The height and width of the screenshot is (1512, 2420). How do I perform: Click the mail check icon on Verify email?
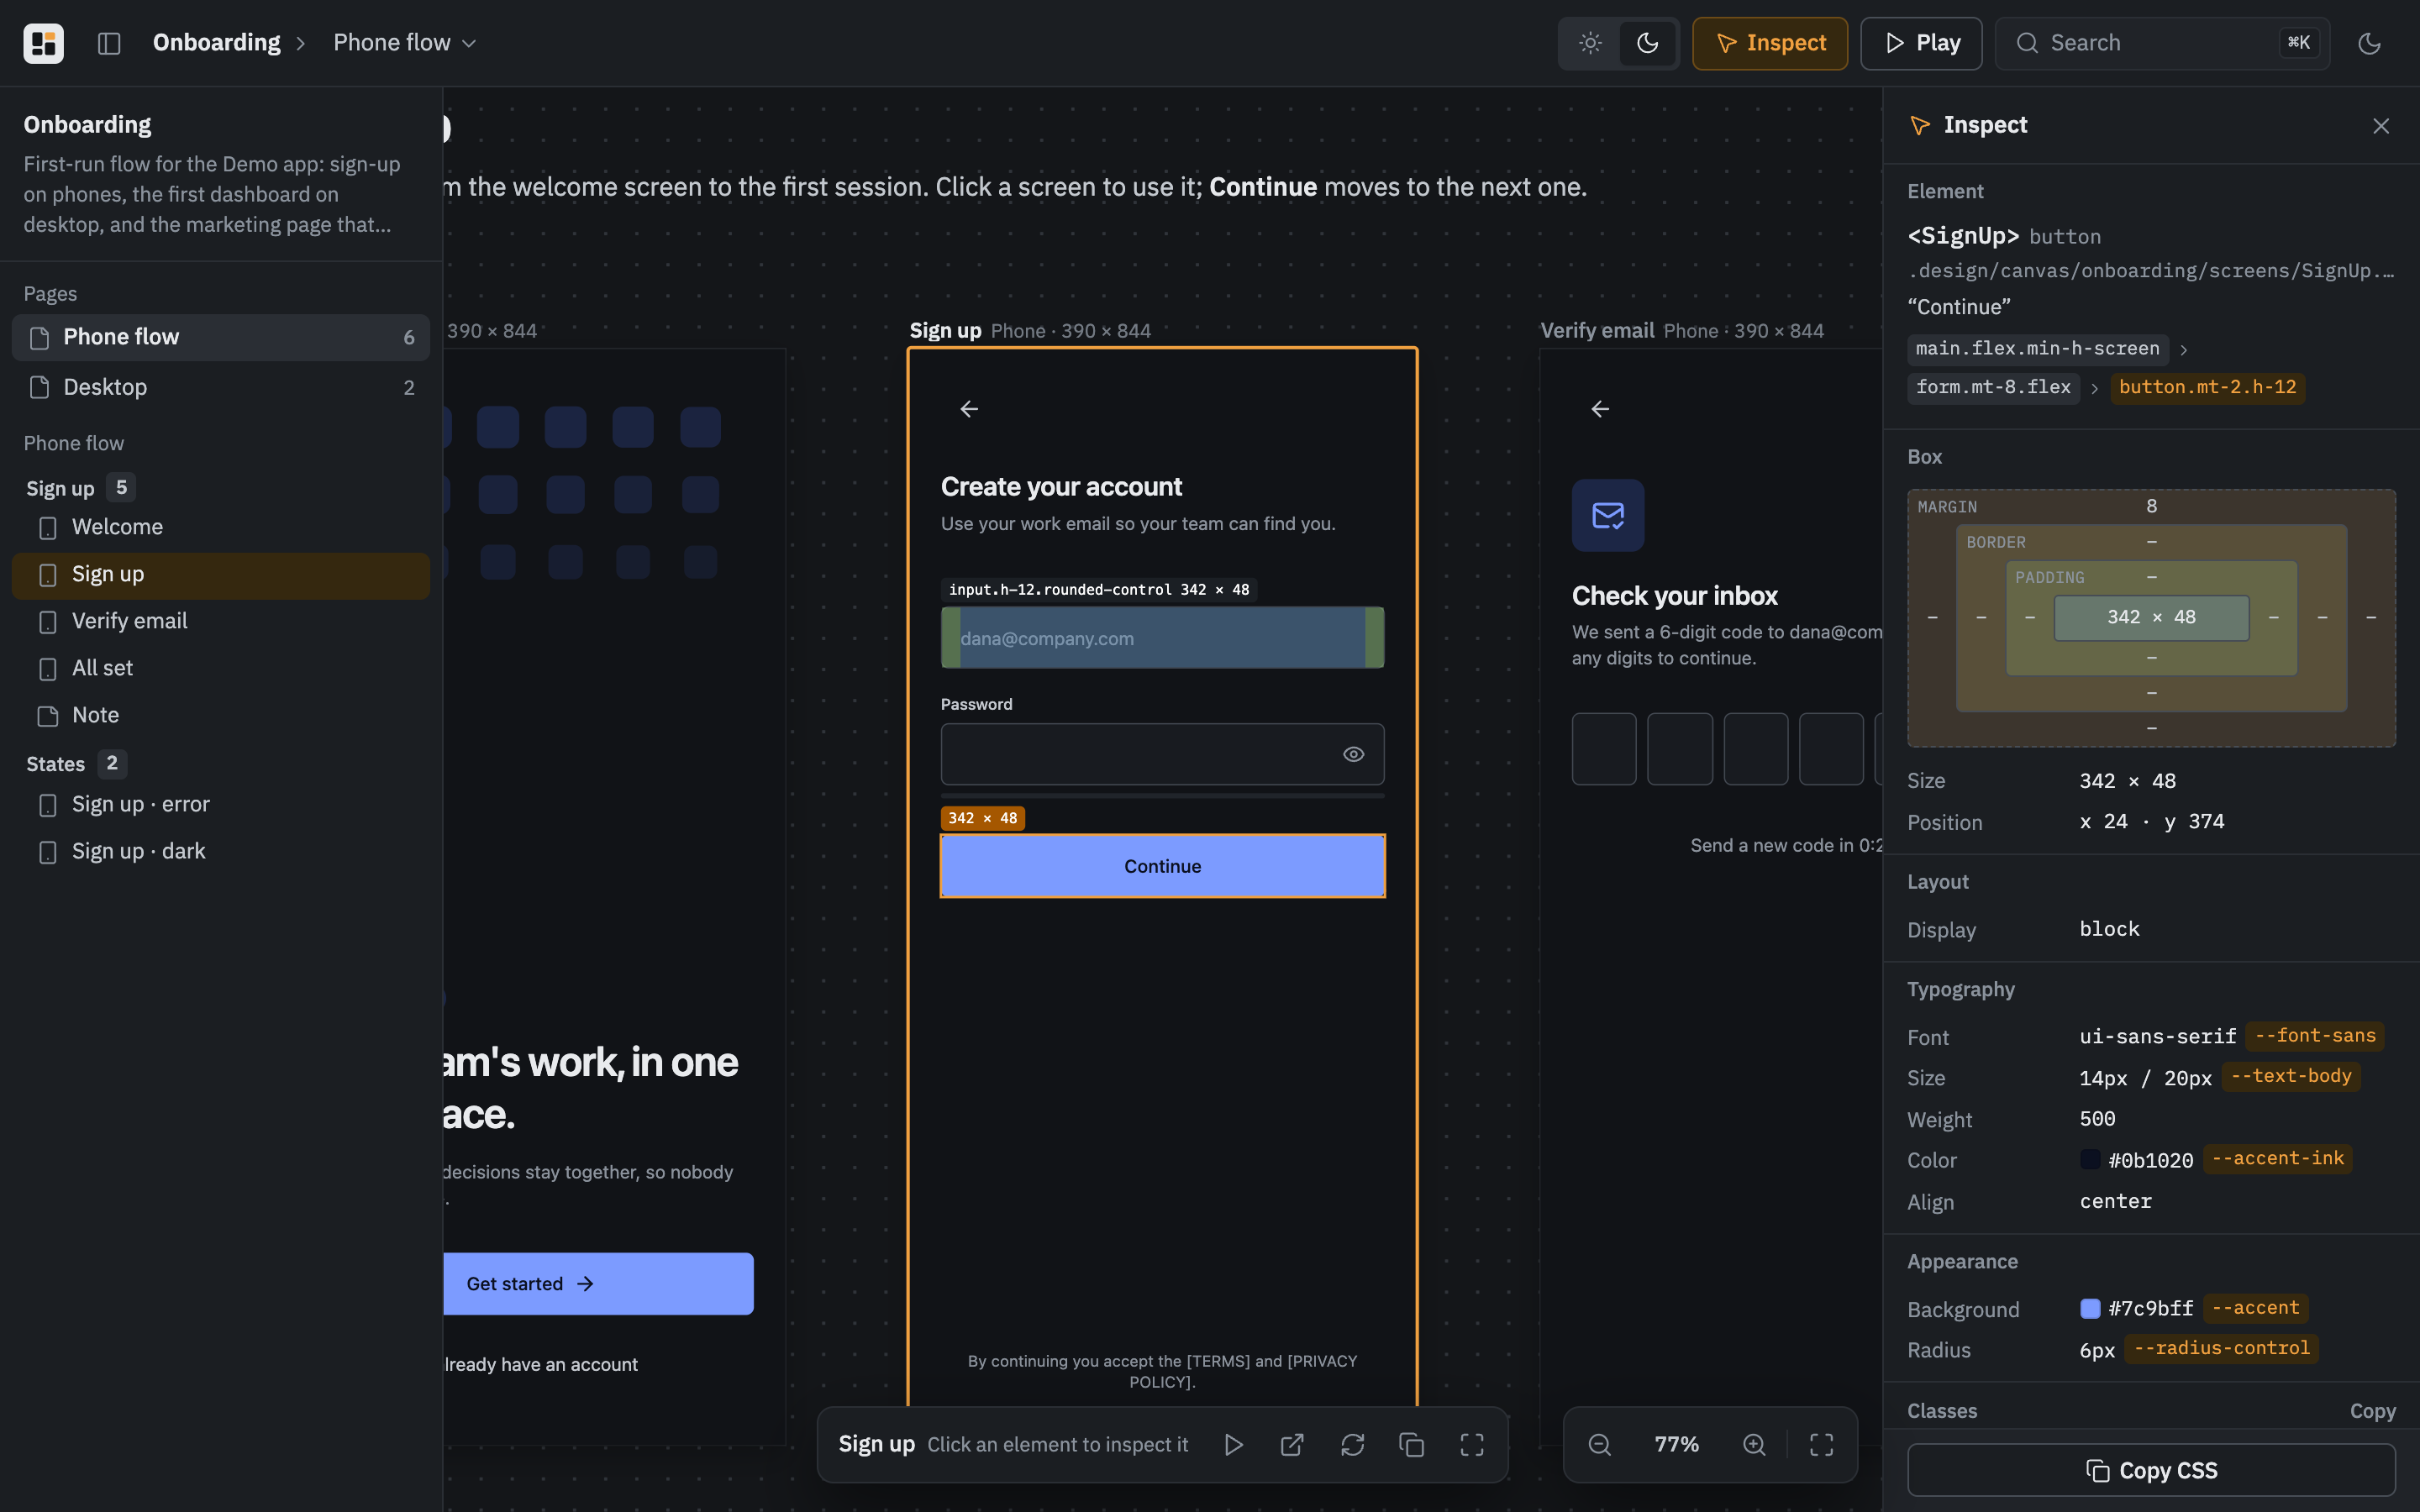tap(1608, 515)
